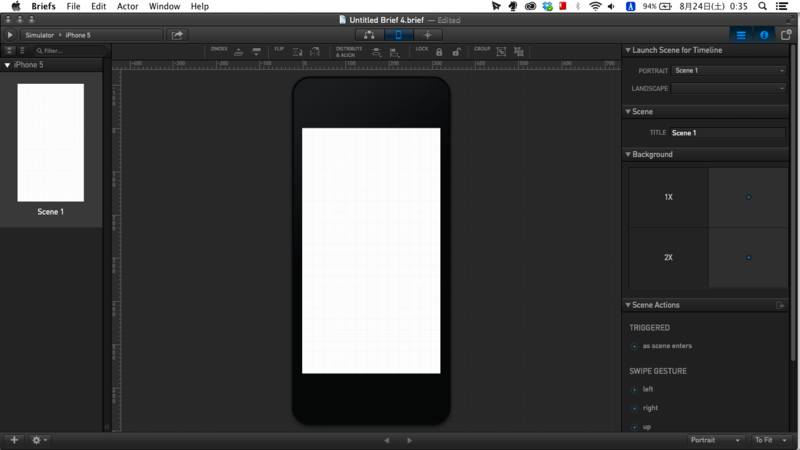Click the volume icon in menu bar
800x450 pixels.
click(611, 6)
